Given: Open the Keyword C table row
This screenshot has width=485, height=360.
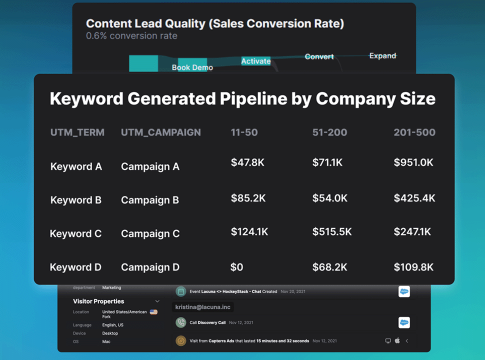Looking at the screenshot, I should 244,233.
